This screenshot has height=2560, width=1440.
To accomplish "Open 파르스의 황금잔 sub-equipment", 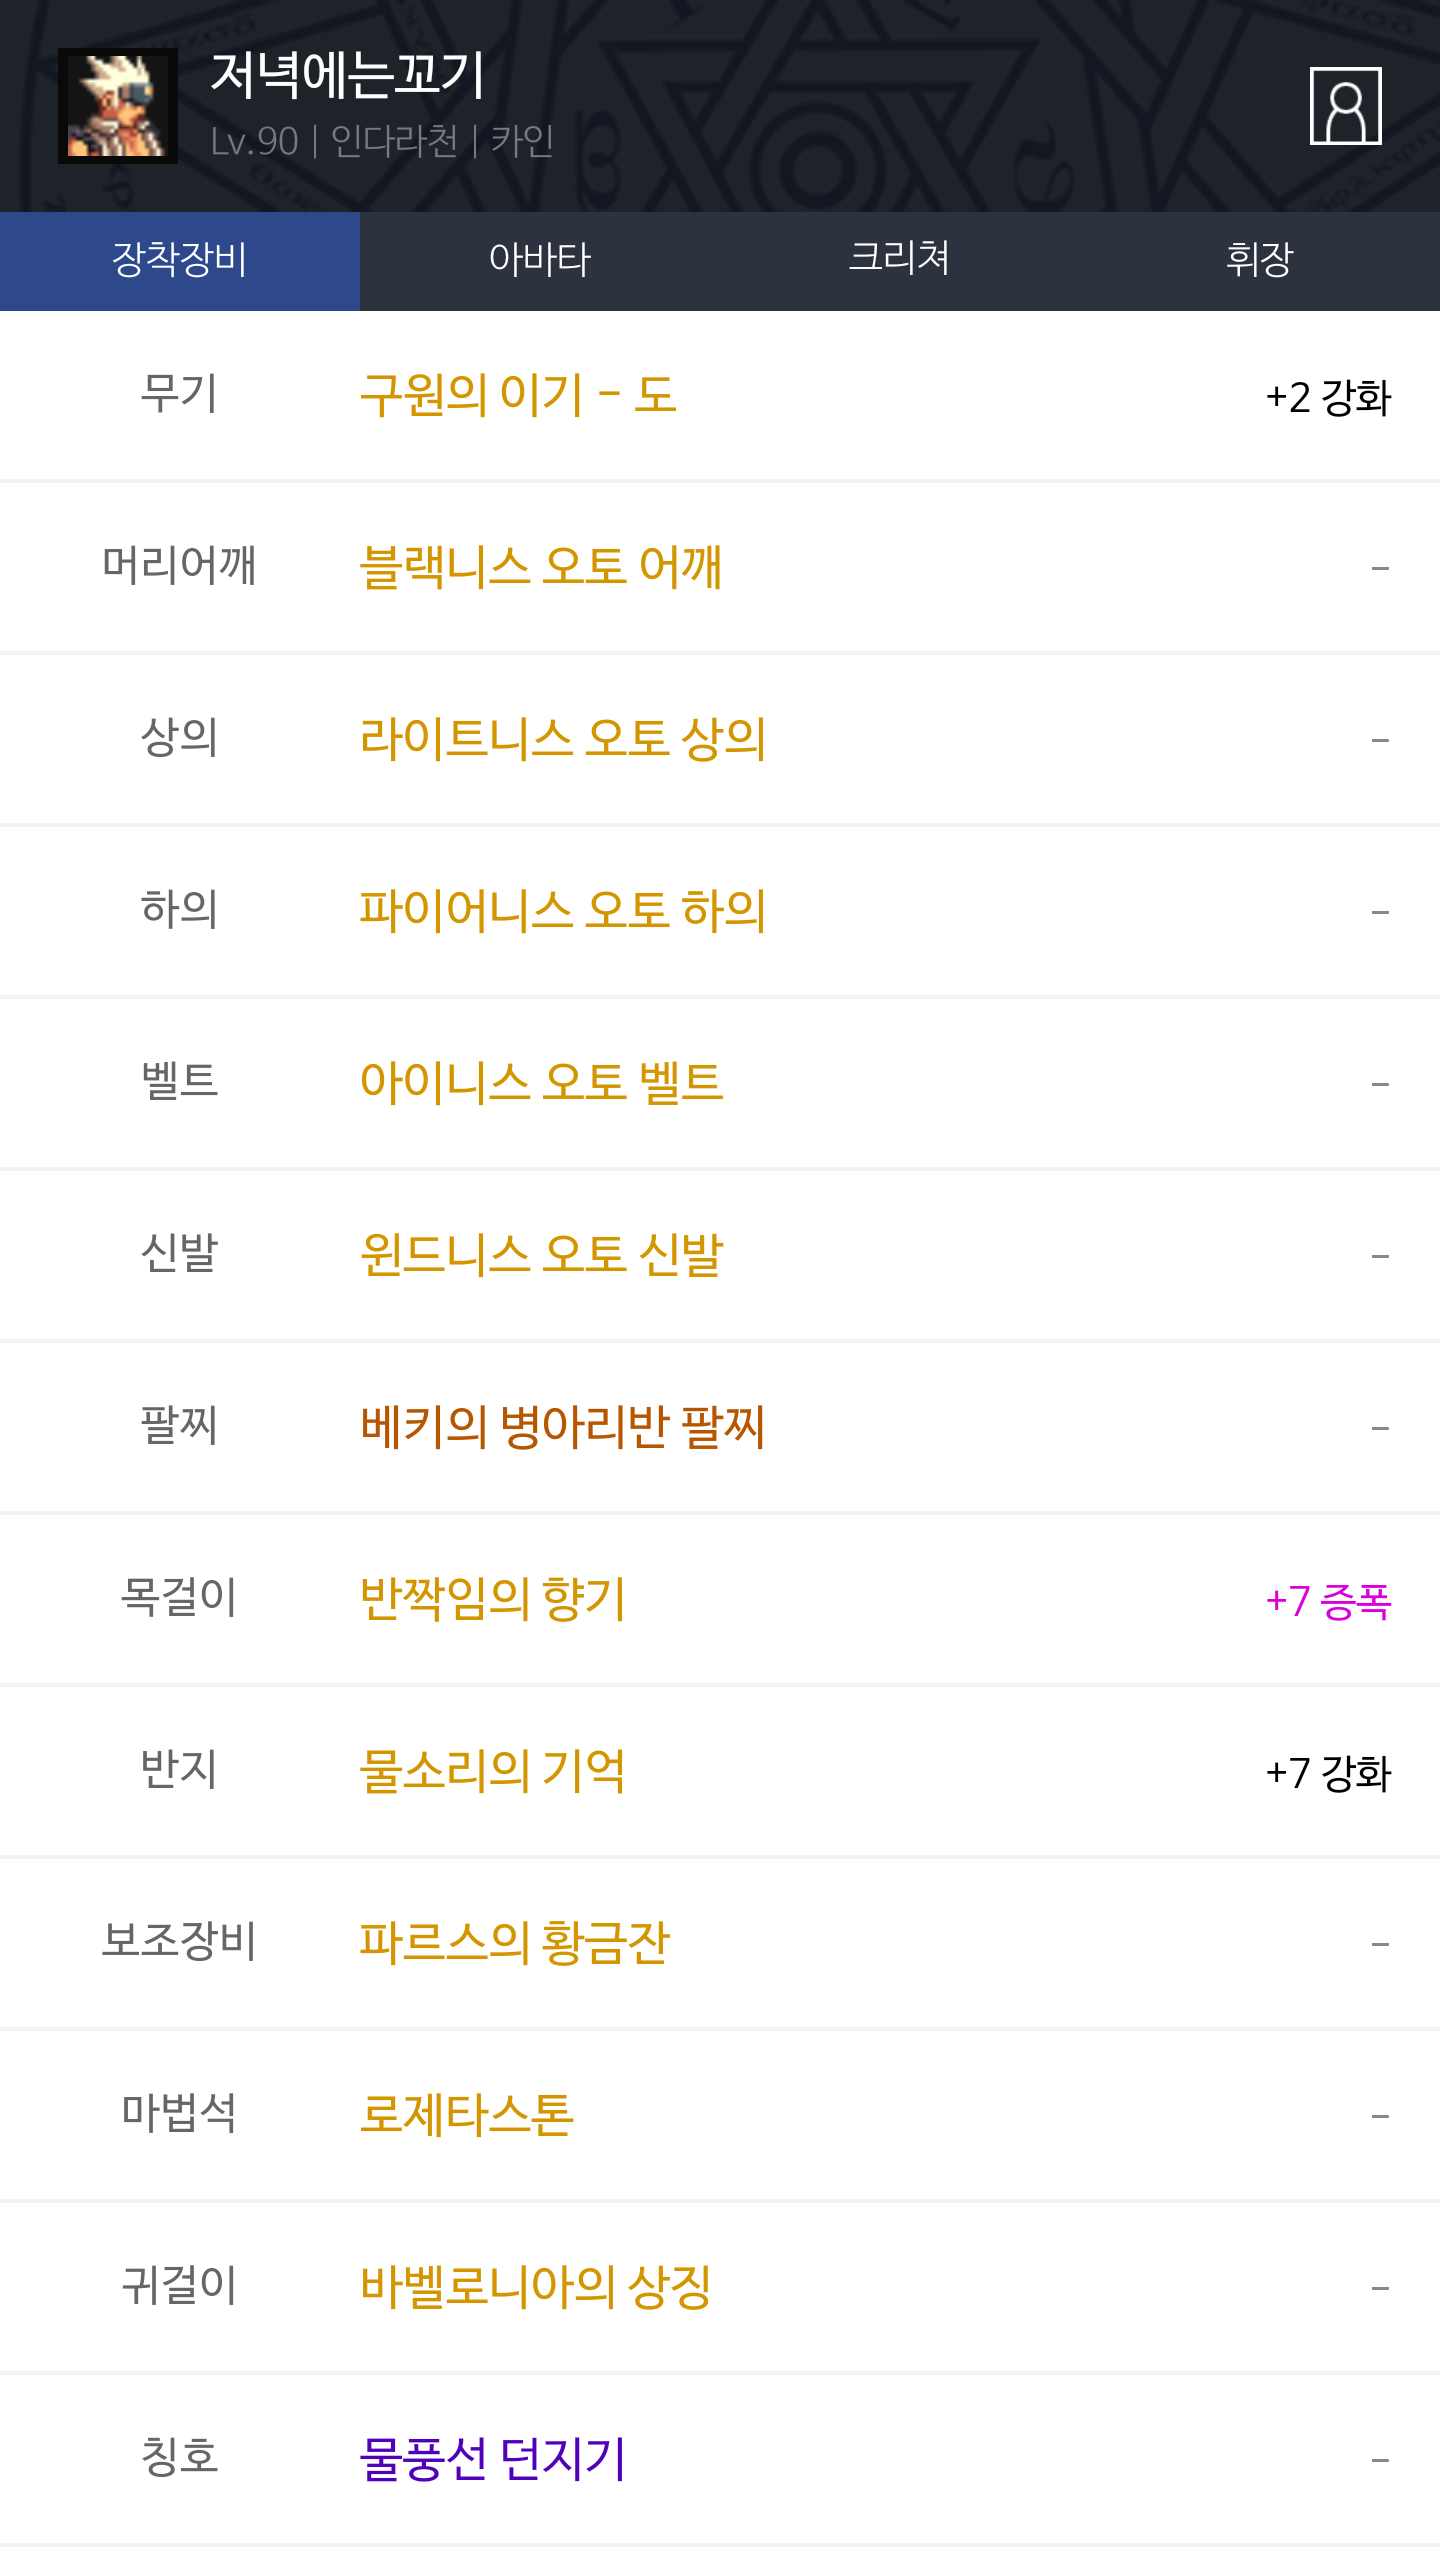I will point(514,1943).
